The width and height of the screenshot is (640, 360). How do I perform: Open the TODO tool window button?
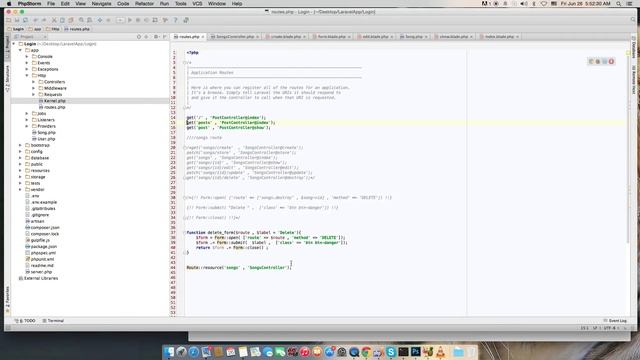coord(25,321)
